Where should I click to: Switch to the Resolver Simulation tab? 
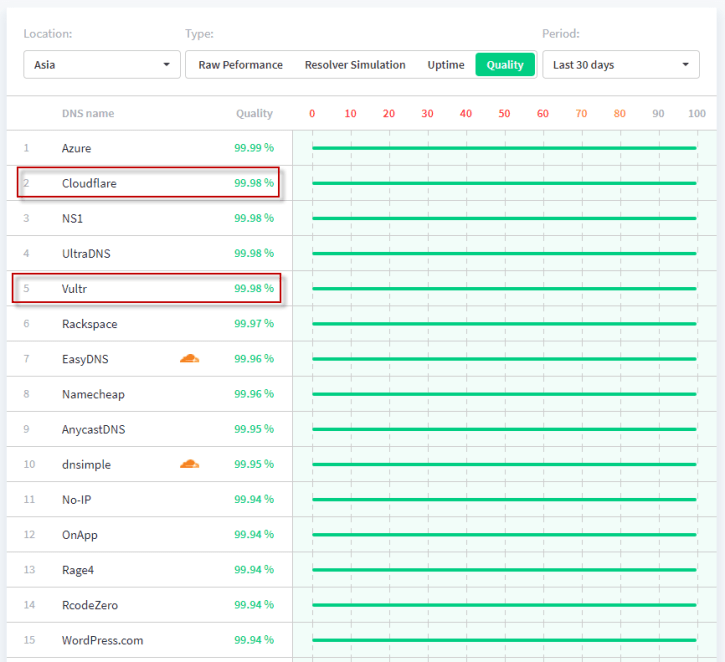click(355, 65)
